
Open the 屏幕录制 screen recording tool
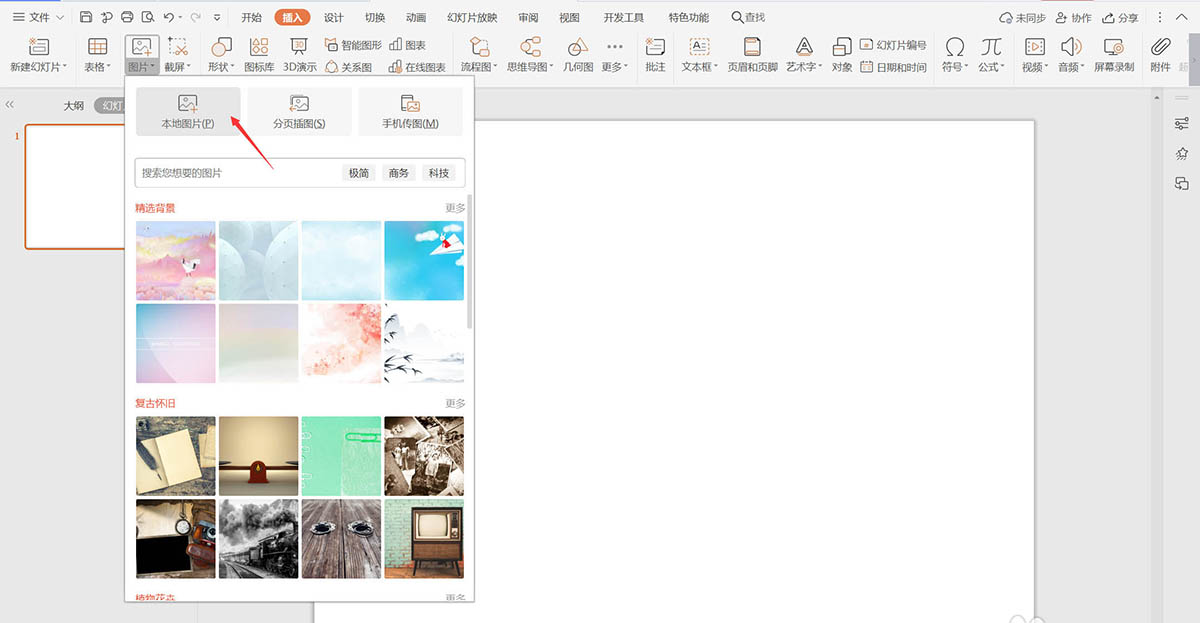(1113, 55)
